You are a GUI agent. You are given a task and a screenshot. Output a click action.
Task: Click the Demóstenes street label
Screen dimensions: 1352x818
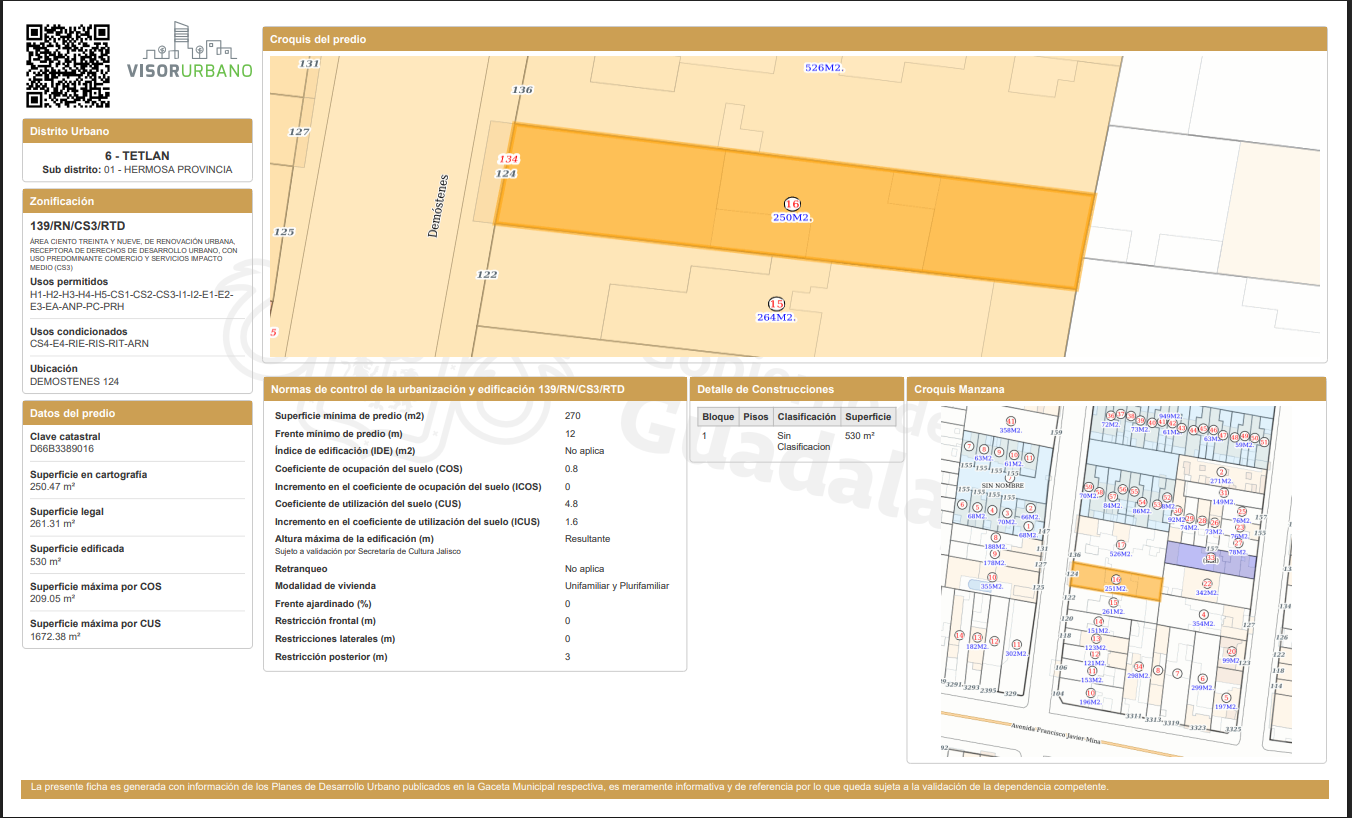(x=437, y=206)
